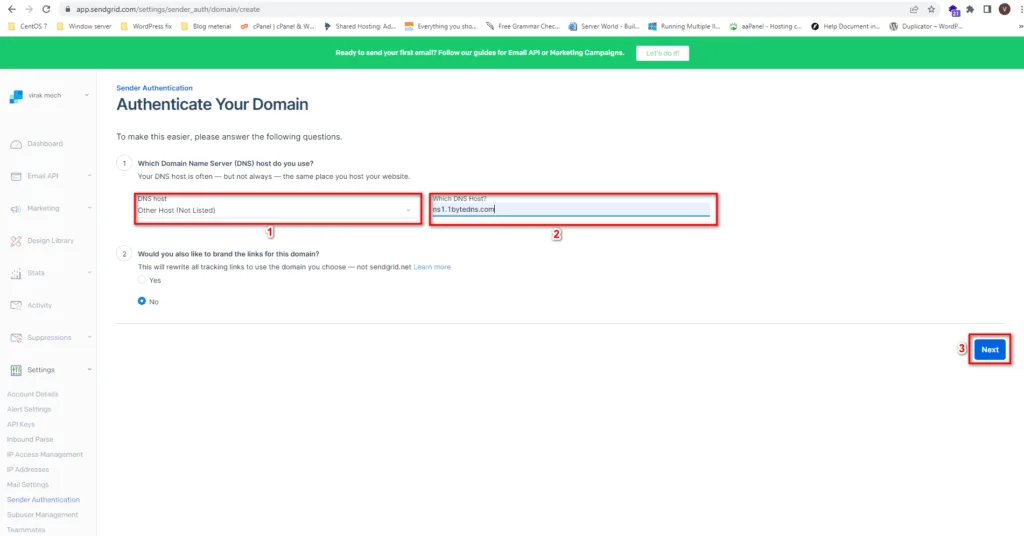Image resolution: width=1024 pixels, height=536 pixels.
Task: Open Design Library from sidebar
Action: pyautogui.click(x=50, y=241)
